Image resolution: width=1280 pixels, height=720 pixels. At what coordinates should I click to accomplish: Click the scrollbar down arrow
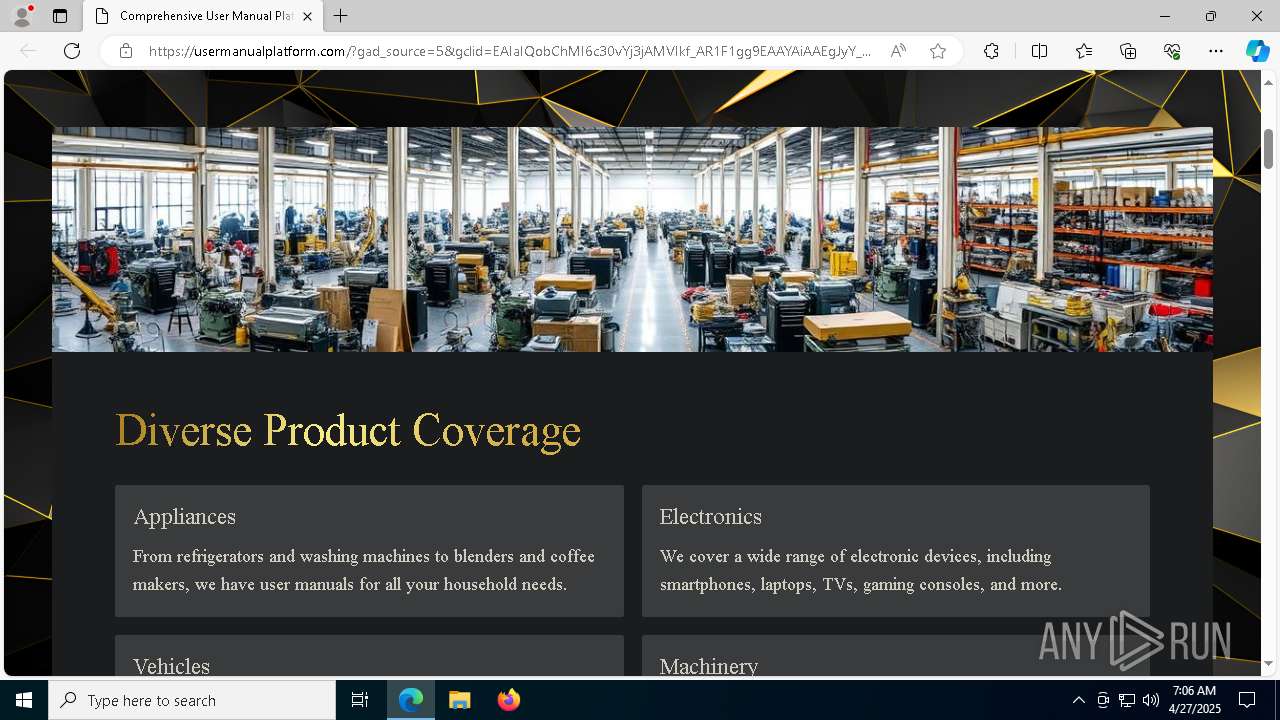tap(1269, 663)
